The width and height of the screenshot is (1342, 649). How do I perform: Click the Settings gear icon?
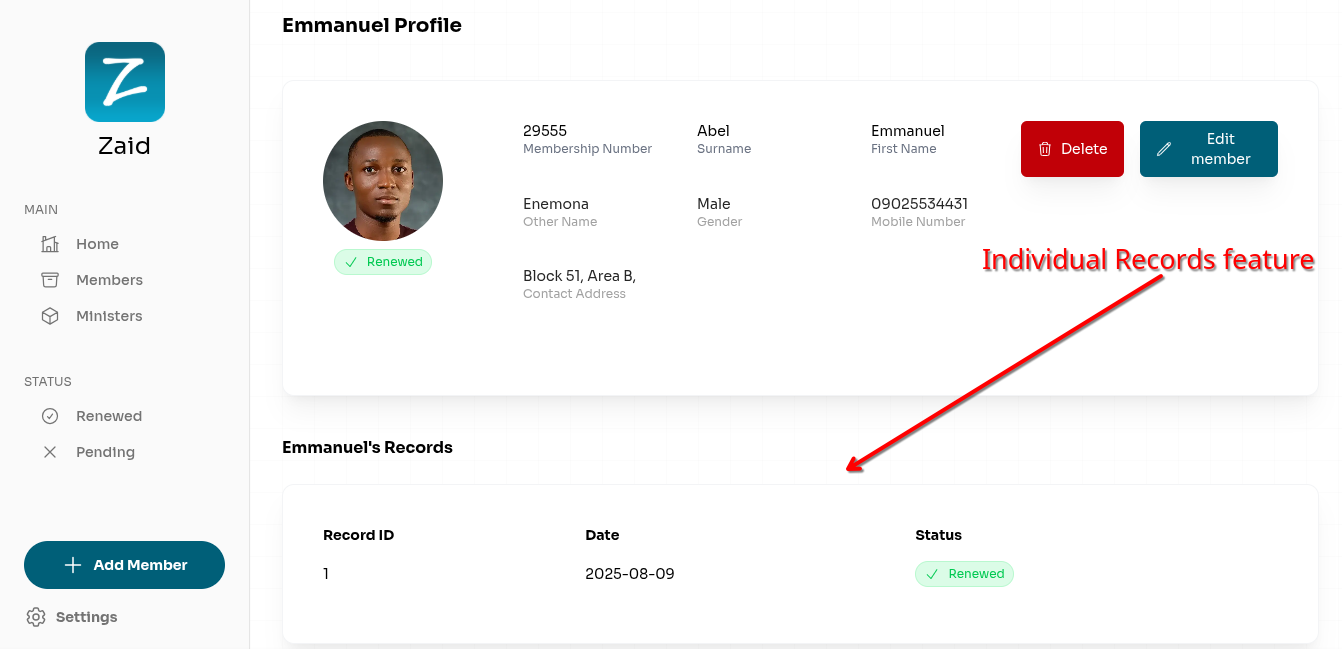(36, 617)
